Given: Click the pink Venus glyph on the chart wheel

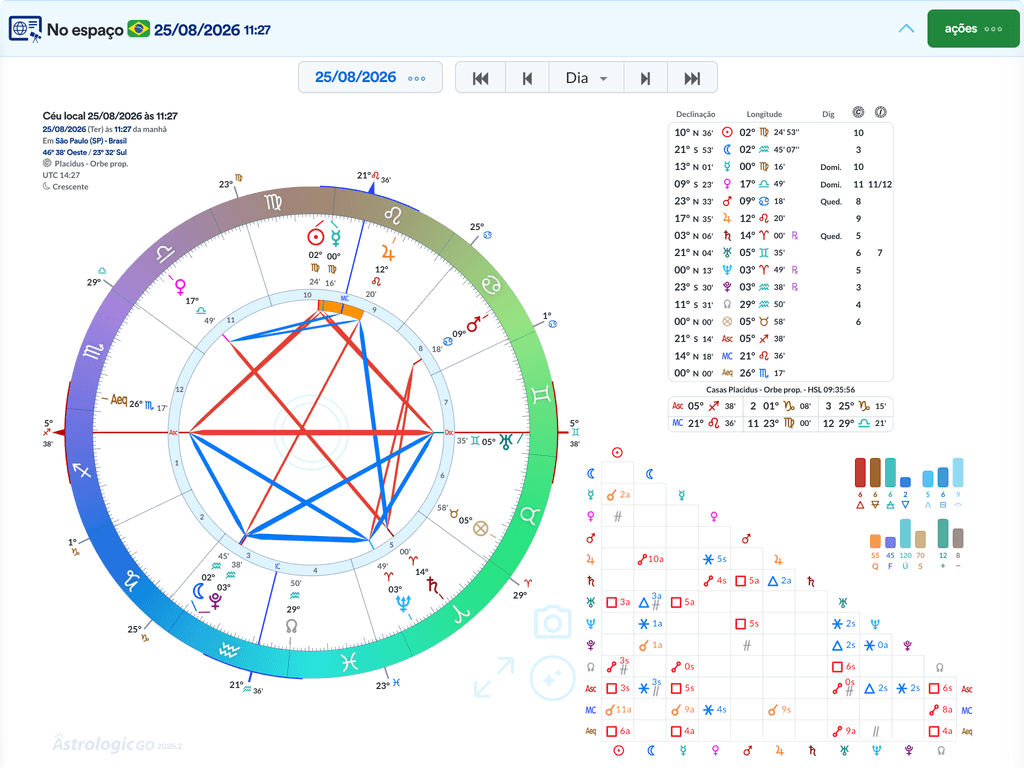Looking at the screenshot, I should click(180, 286).
